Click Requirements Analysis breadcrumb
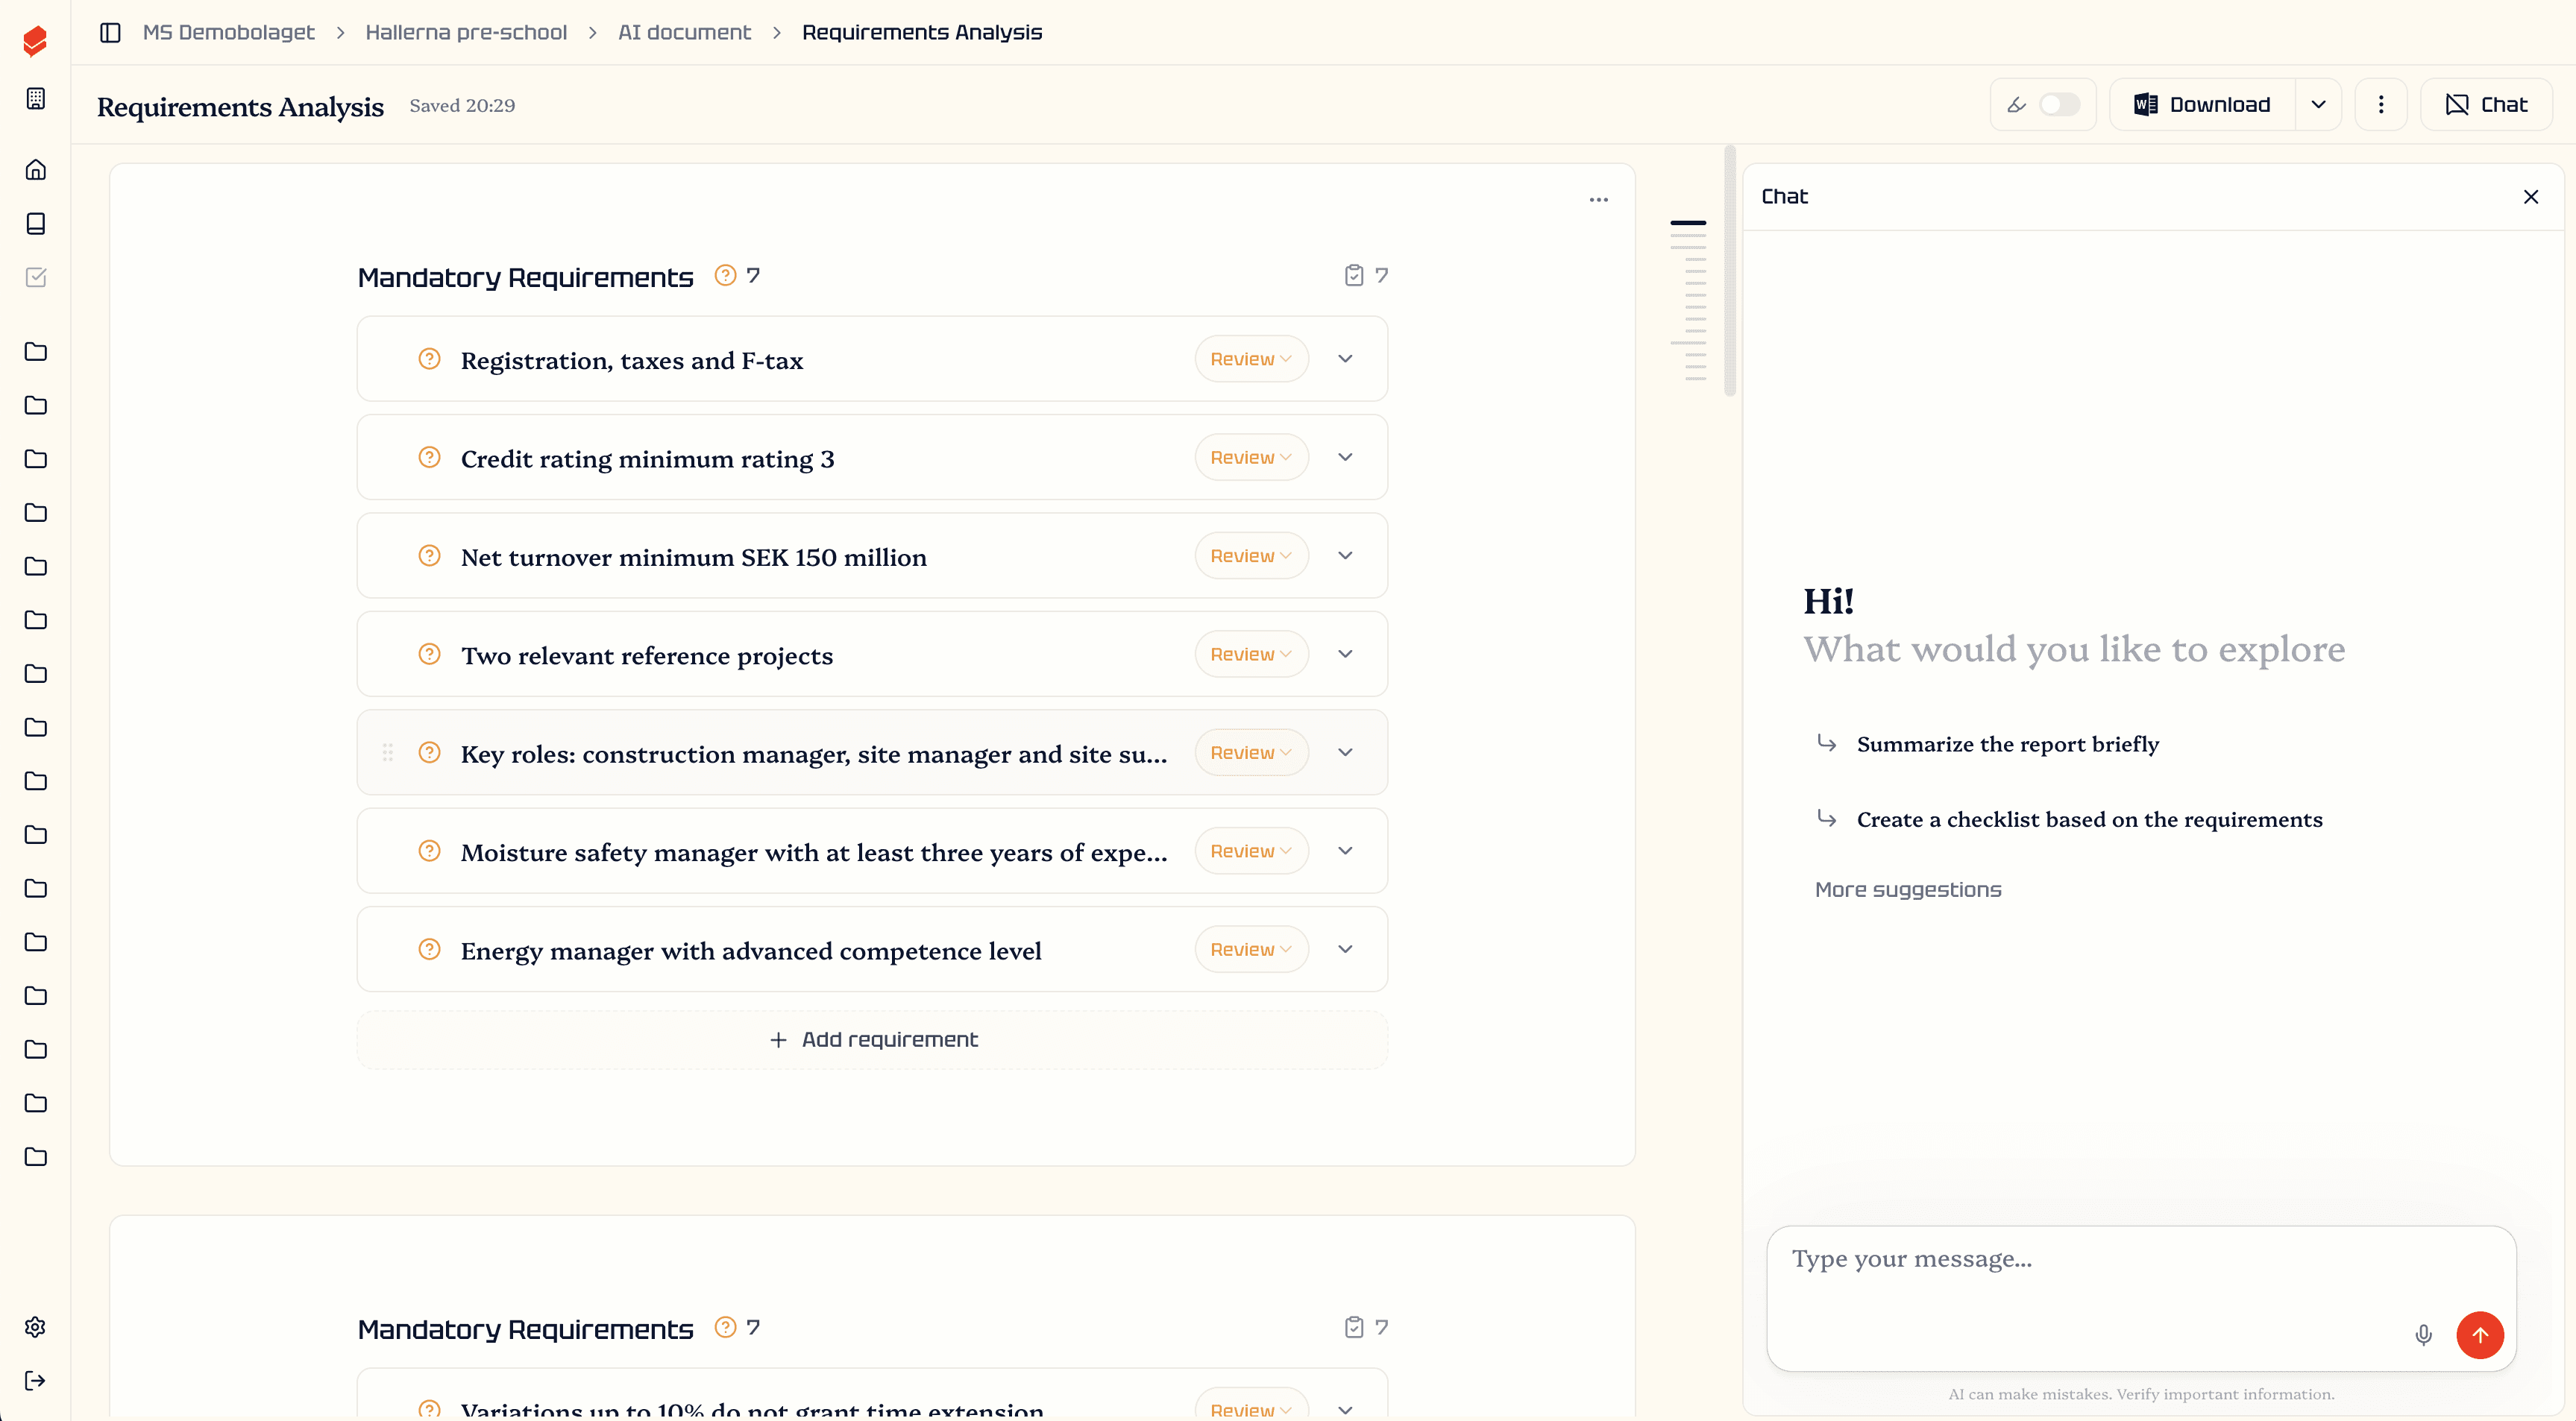This screenshot has height=1421, width=2576. [x=922, y=33]
